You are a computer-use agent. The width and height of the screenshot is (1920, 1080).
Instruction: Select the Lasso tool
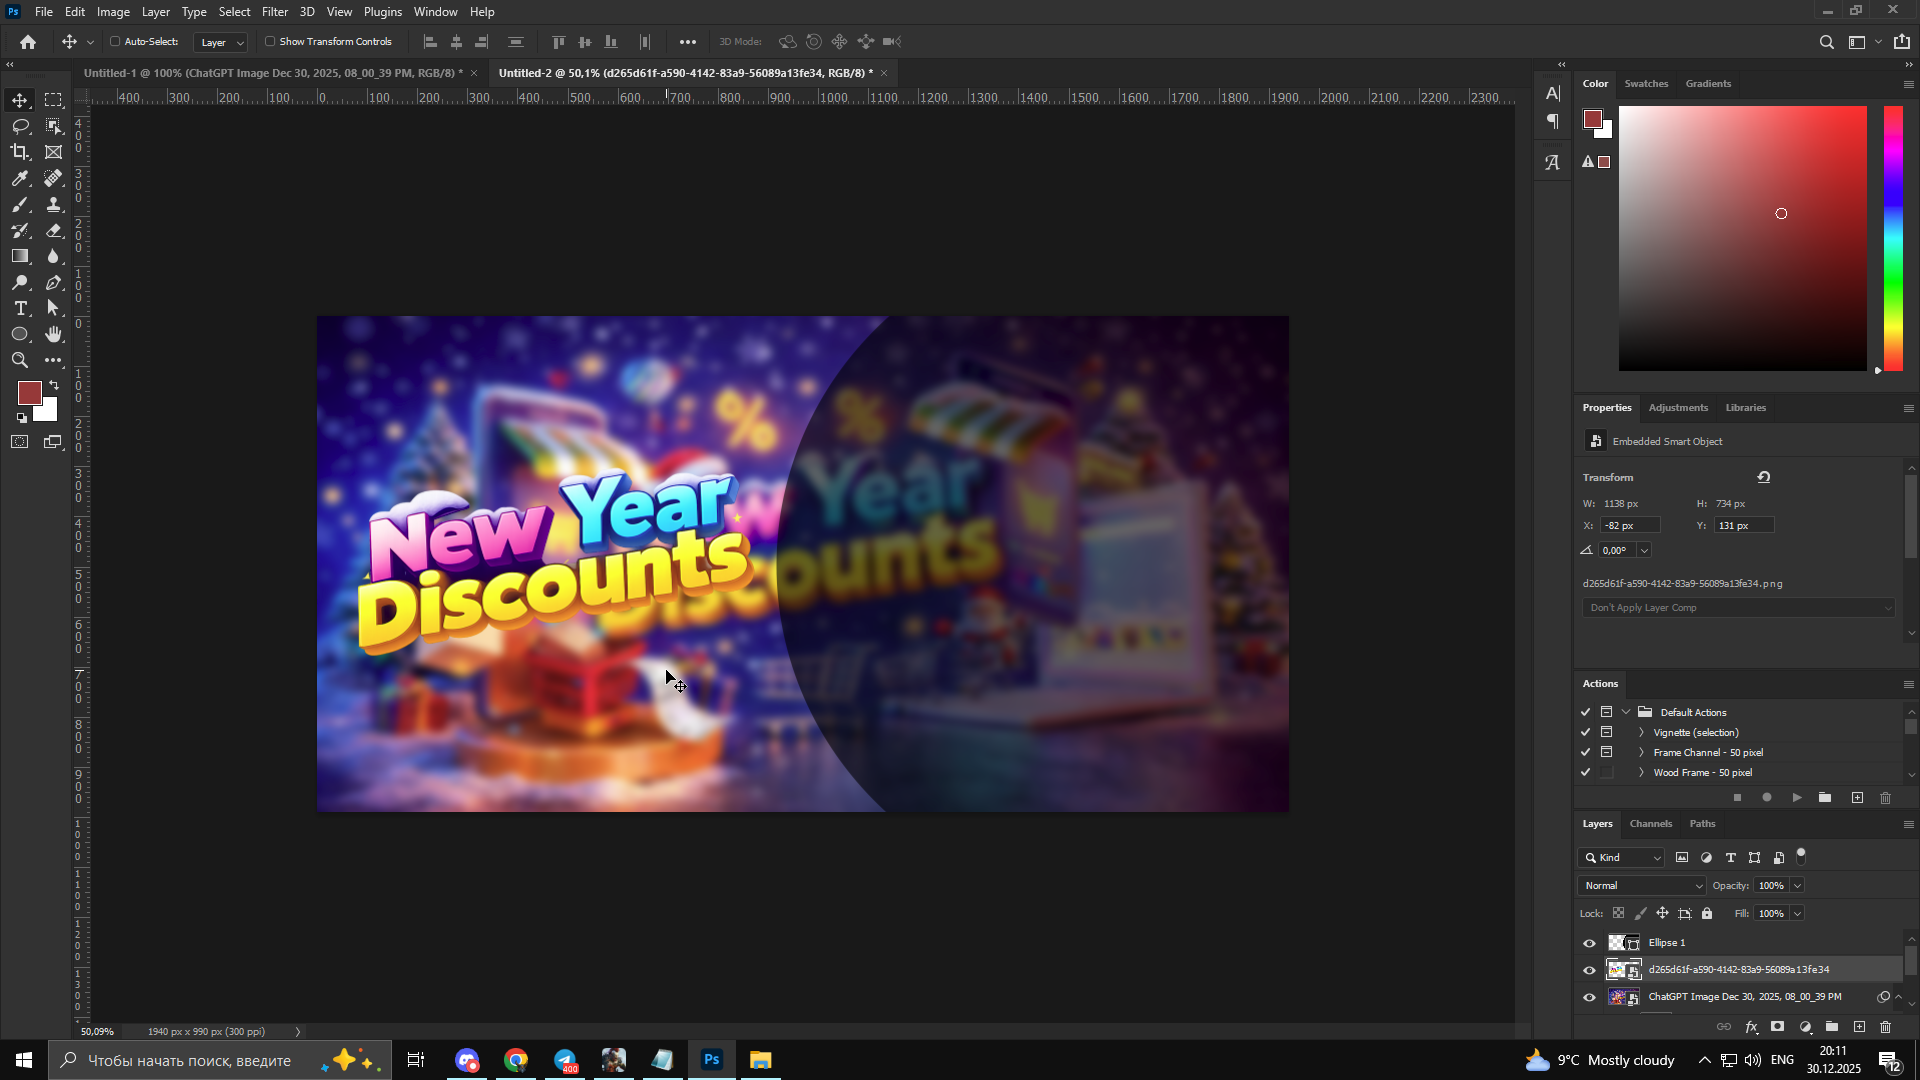[20, 126]
